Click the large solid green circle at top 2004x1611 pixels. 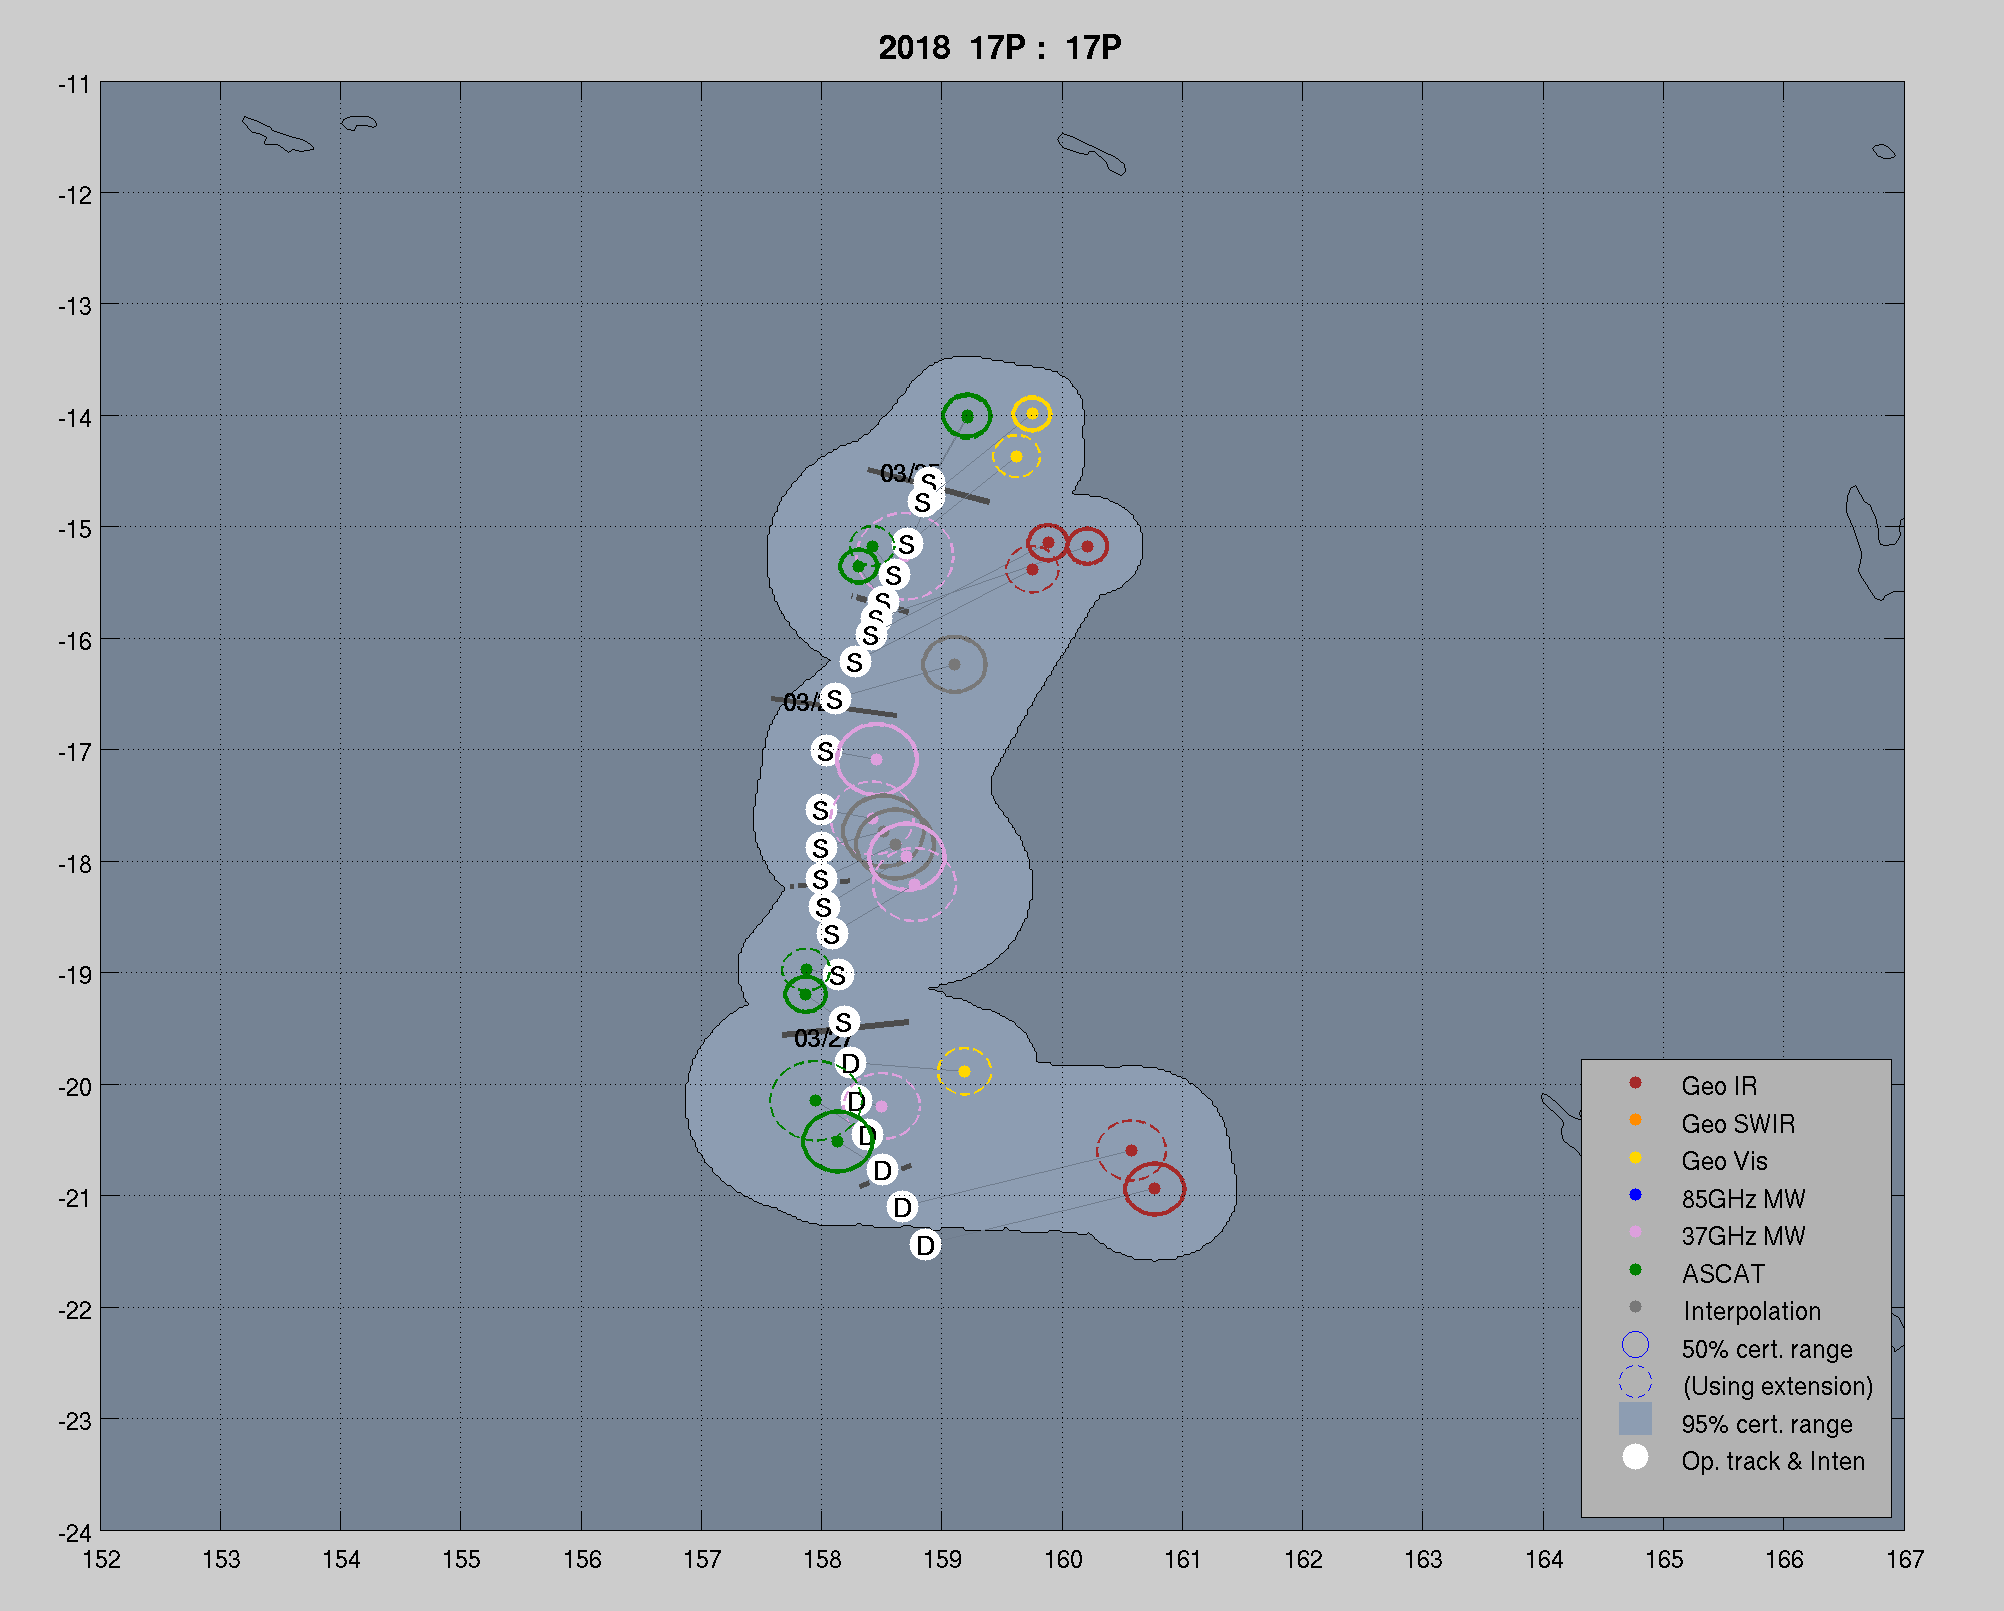tap(966, 416)
